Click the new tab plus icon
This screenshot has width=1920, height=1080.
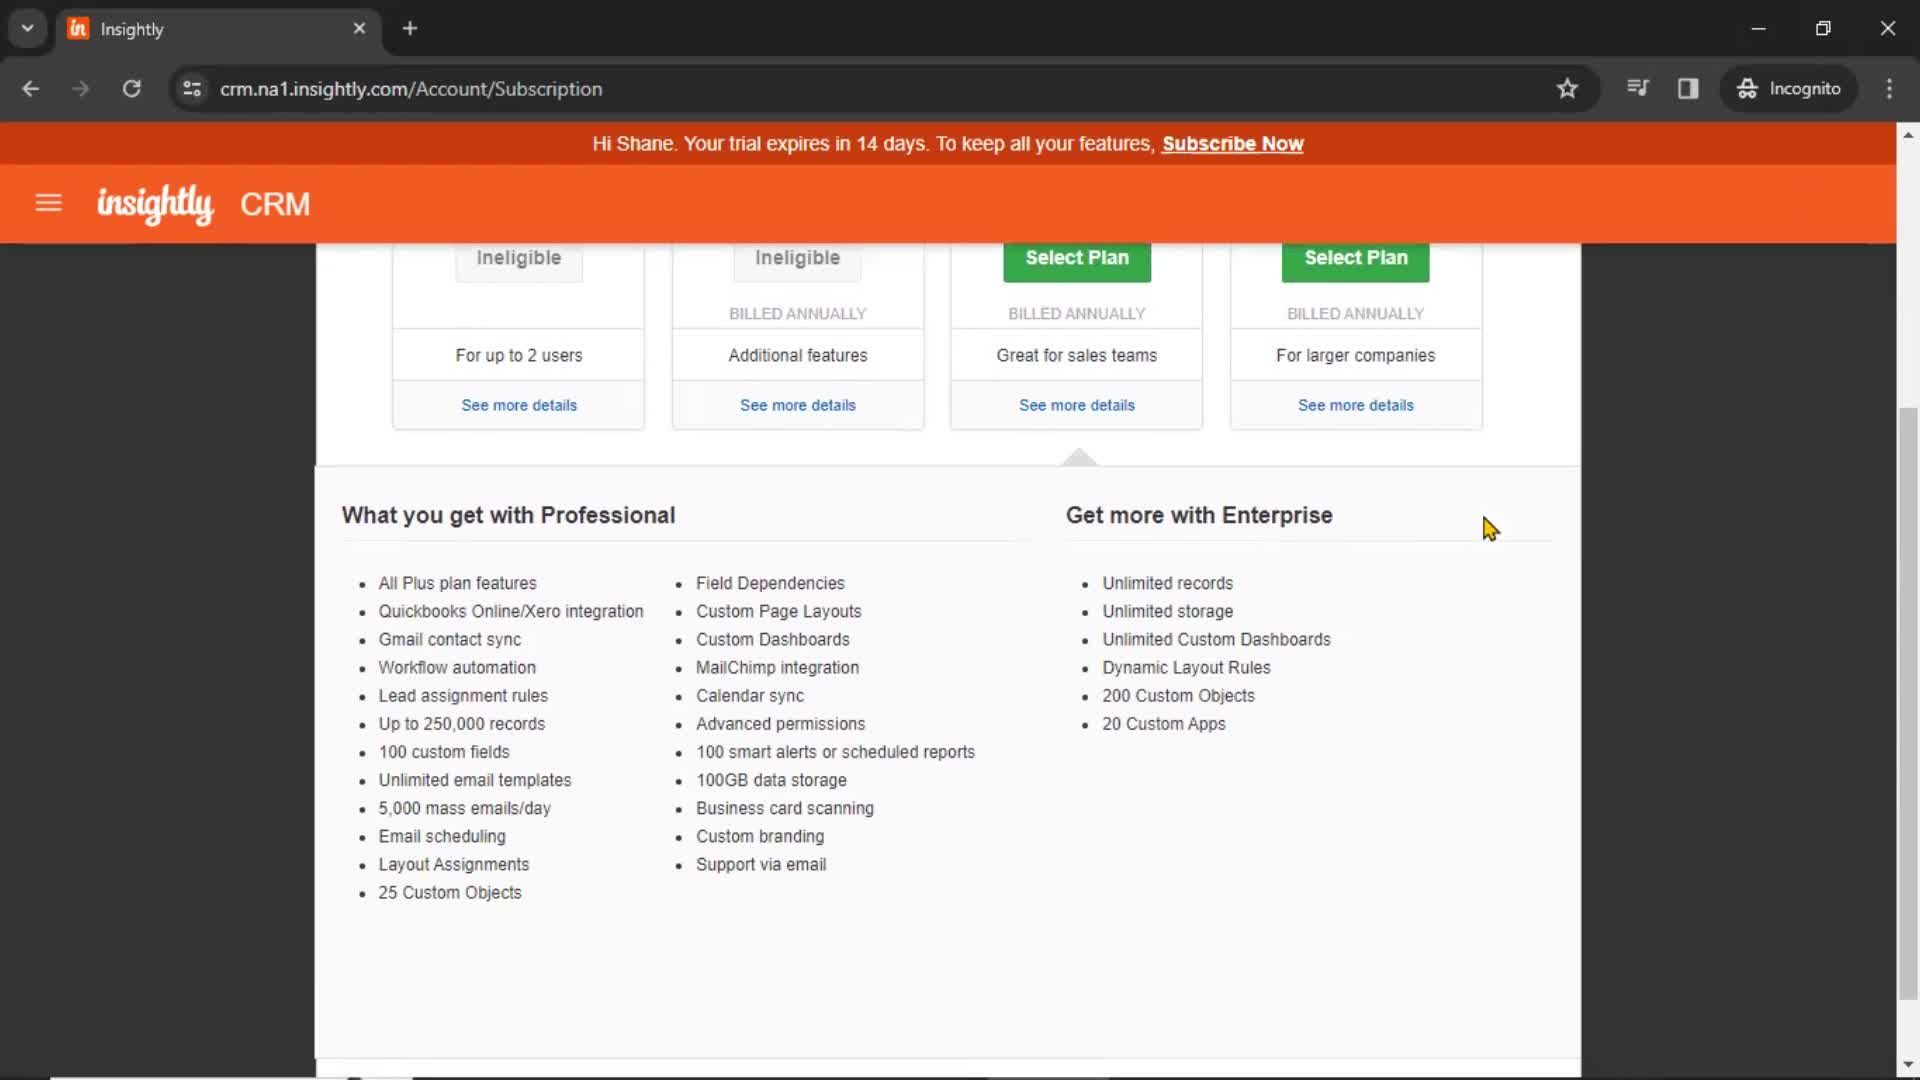(x=410, y=28)
